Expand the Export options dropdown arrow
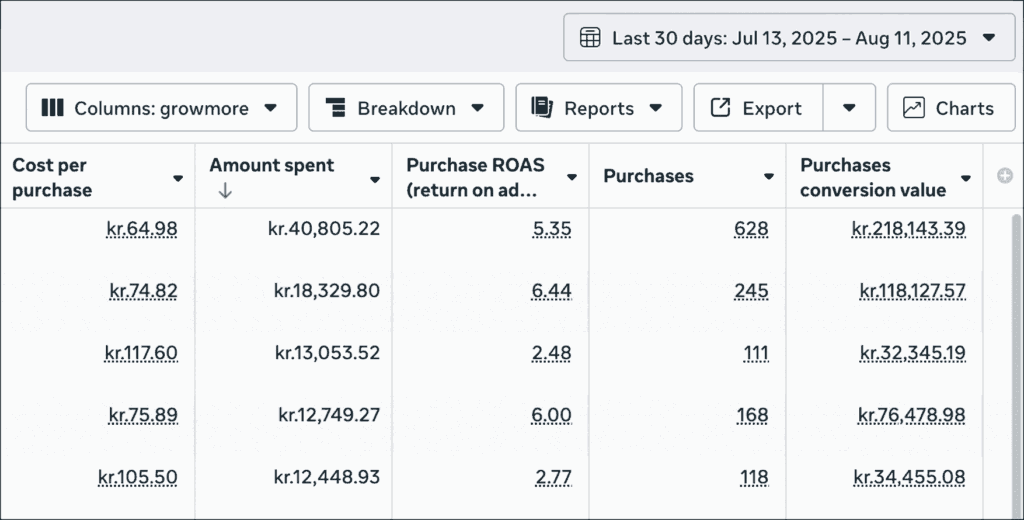The height and width of the screenshot is (520, 1024). (x=849, y=108)
